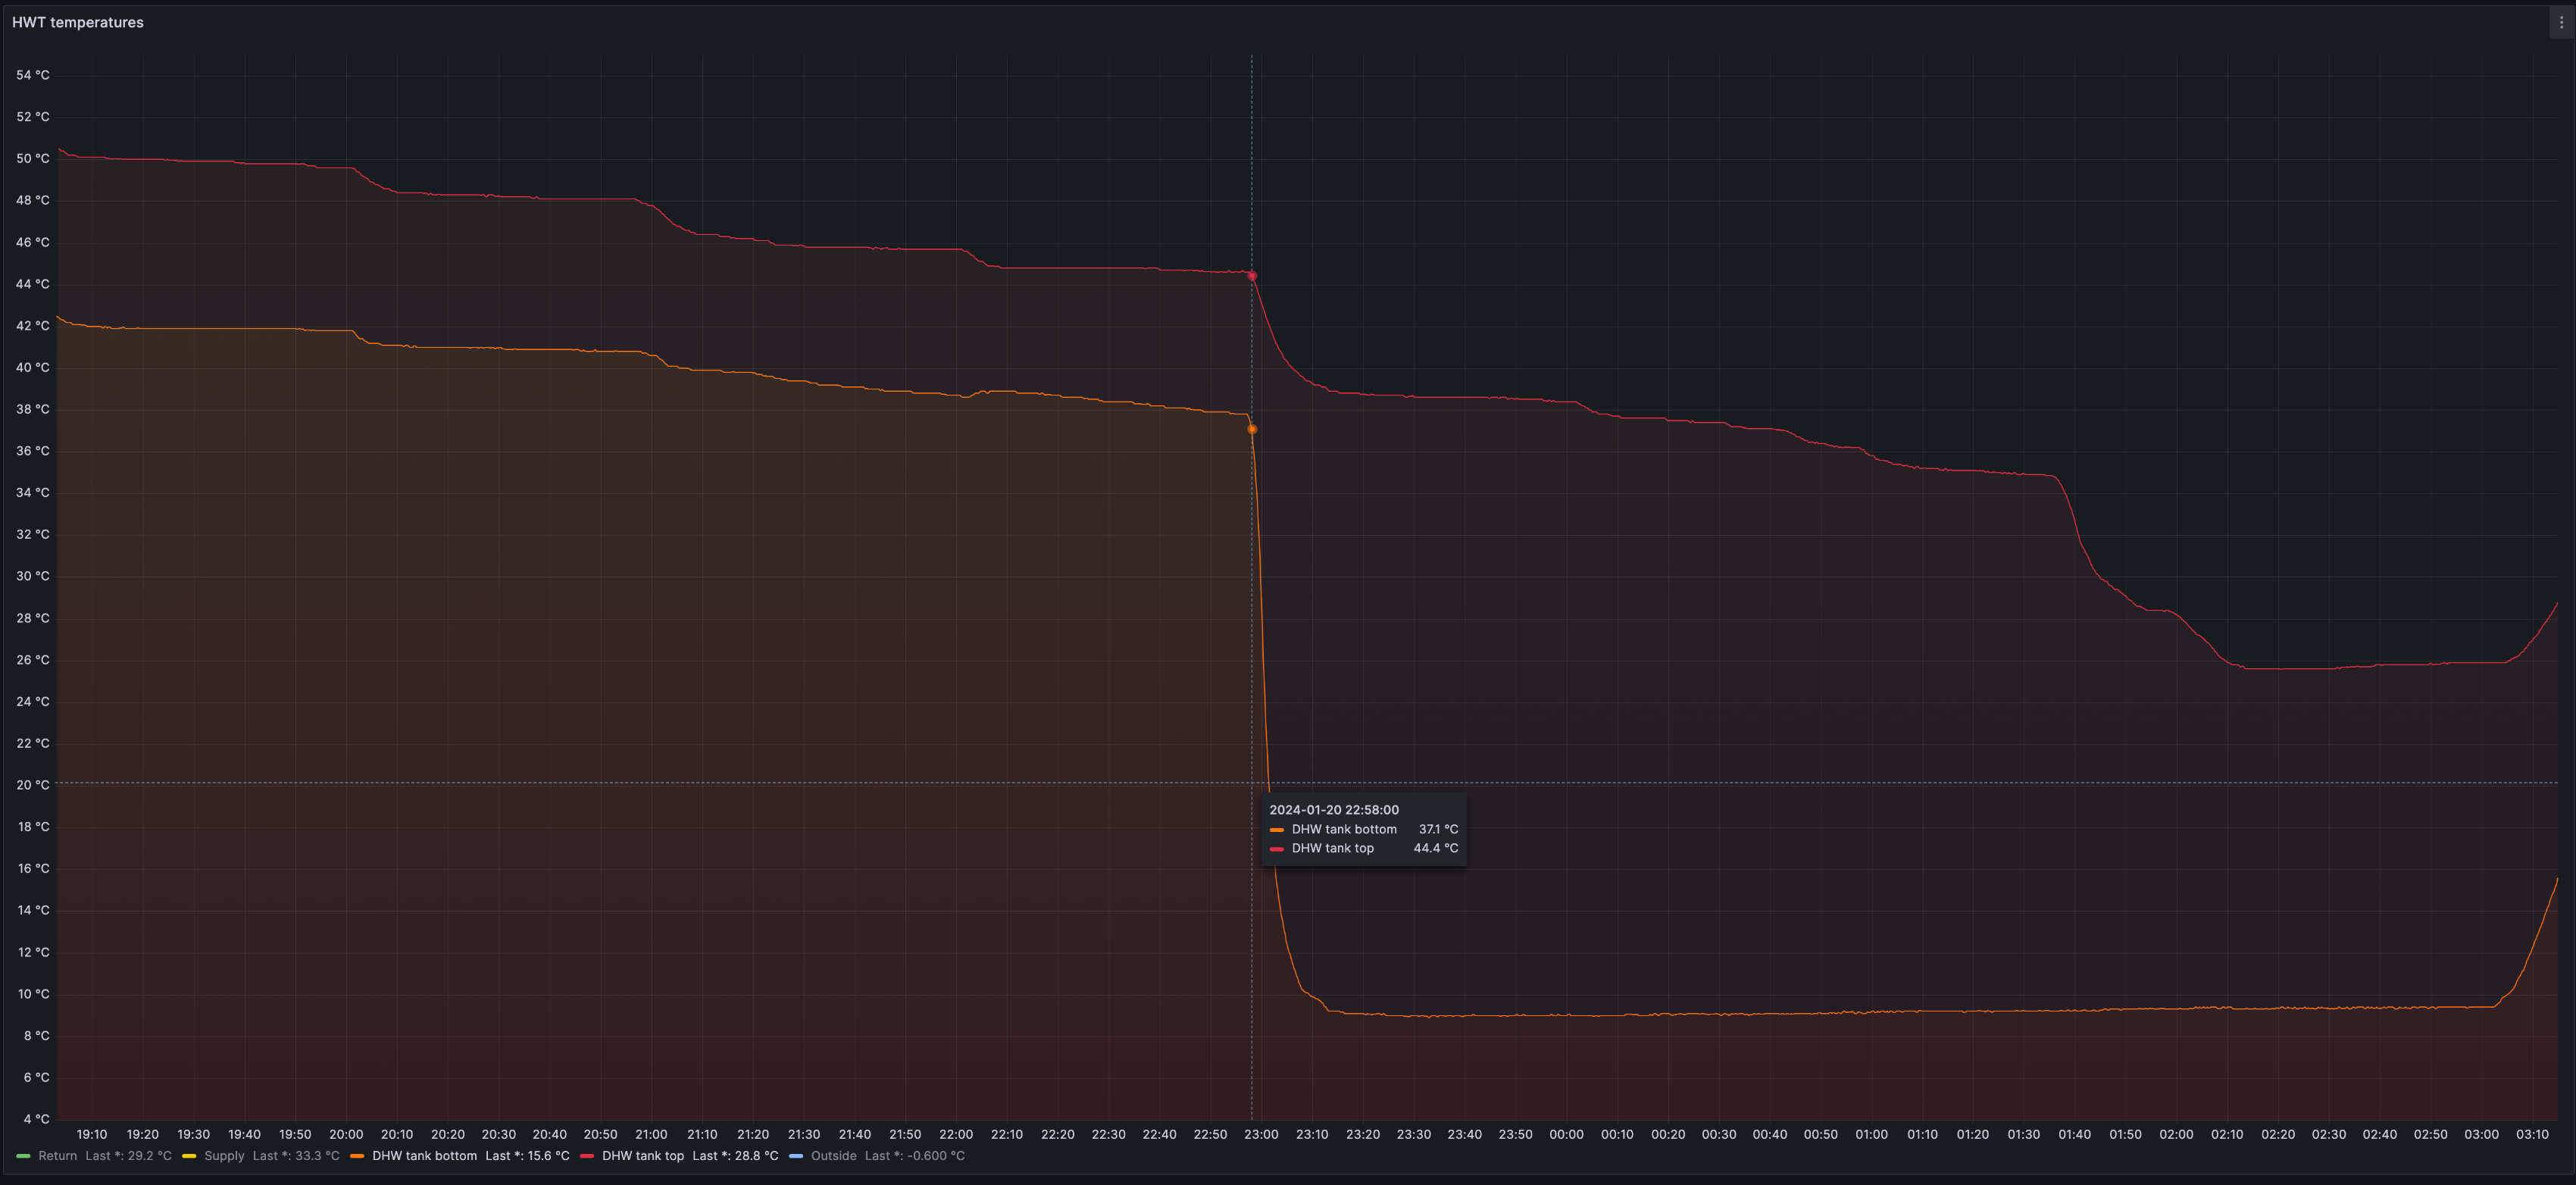The width and height of the screenshot is (2576, 1185).
Task: Click the yellow Supply series color marker
Action: [x=189, y=1156]
